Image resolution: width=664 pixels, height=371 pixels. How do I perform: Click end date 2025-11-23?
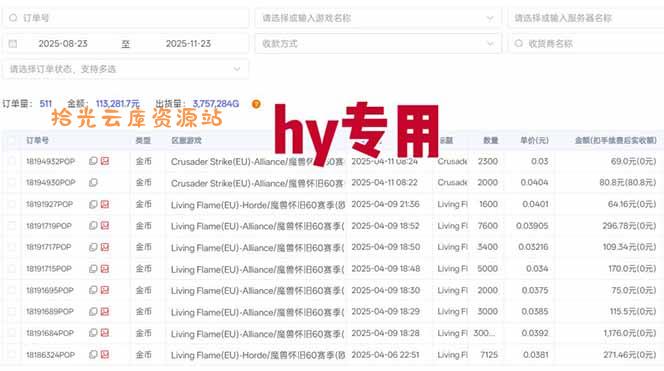pyautogui.click(x=188, y=44)
